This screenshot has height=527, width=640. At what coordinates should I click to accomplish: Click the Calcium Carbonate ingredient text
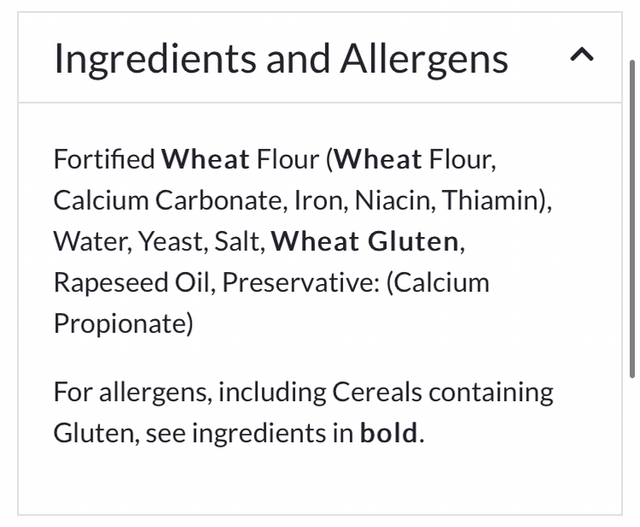point(168,200)
